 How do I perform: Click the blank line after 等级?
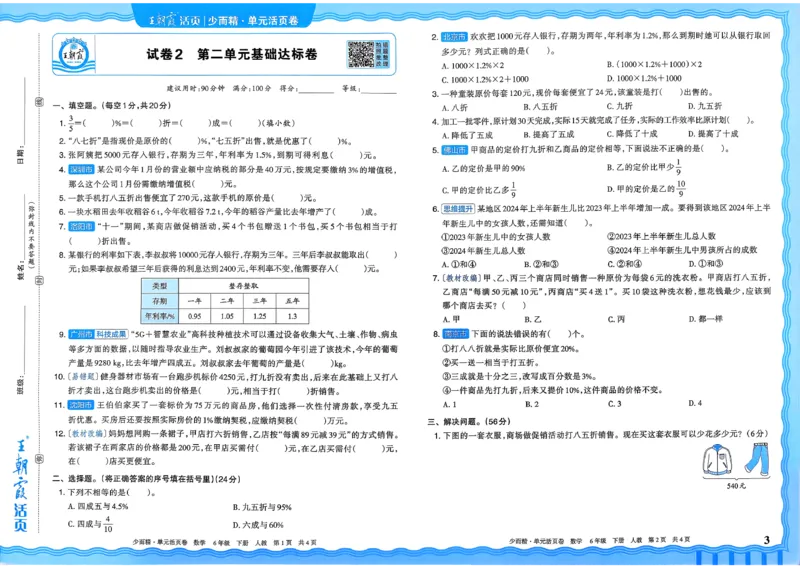[379, 90]
